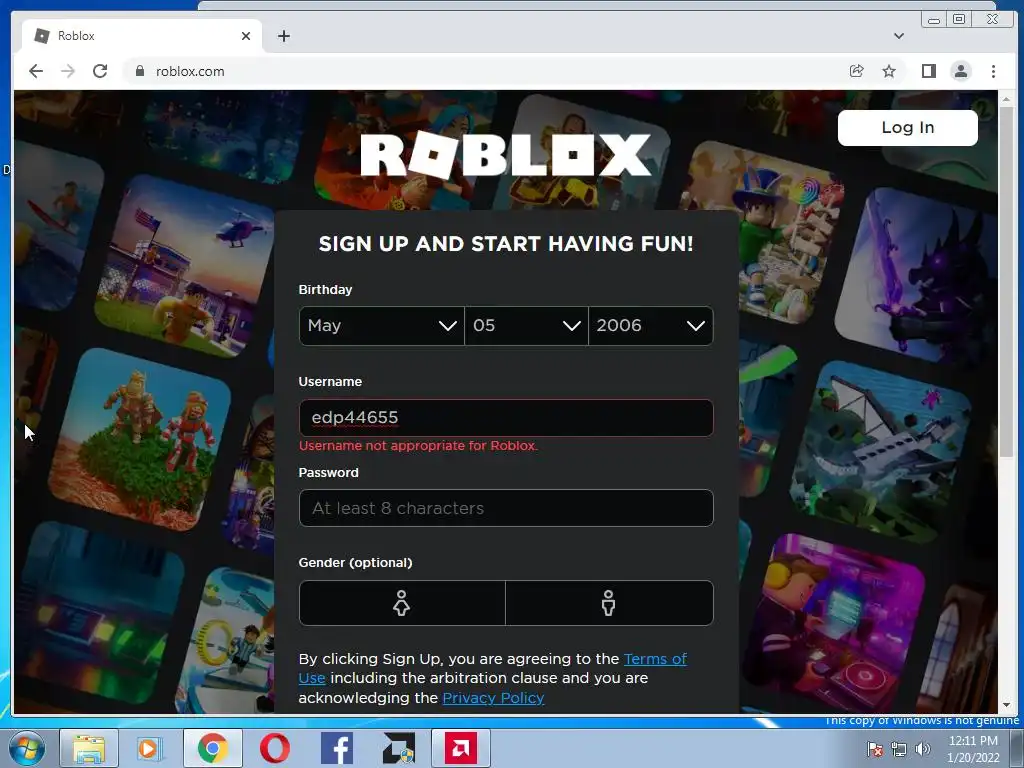Go back to the previous page
This screenshot has height=768, width=1024.
click(x=36, y=71)
